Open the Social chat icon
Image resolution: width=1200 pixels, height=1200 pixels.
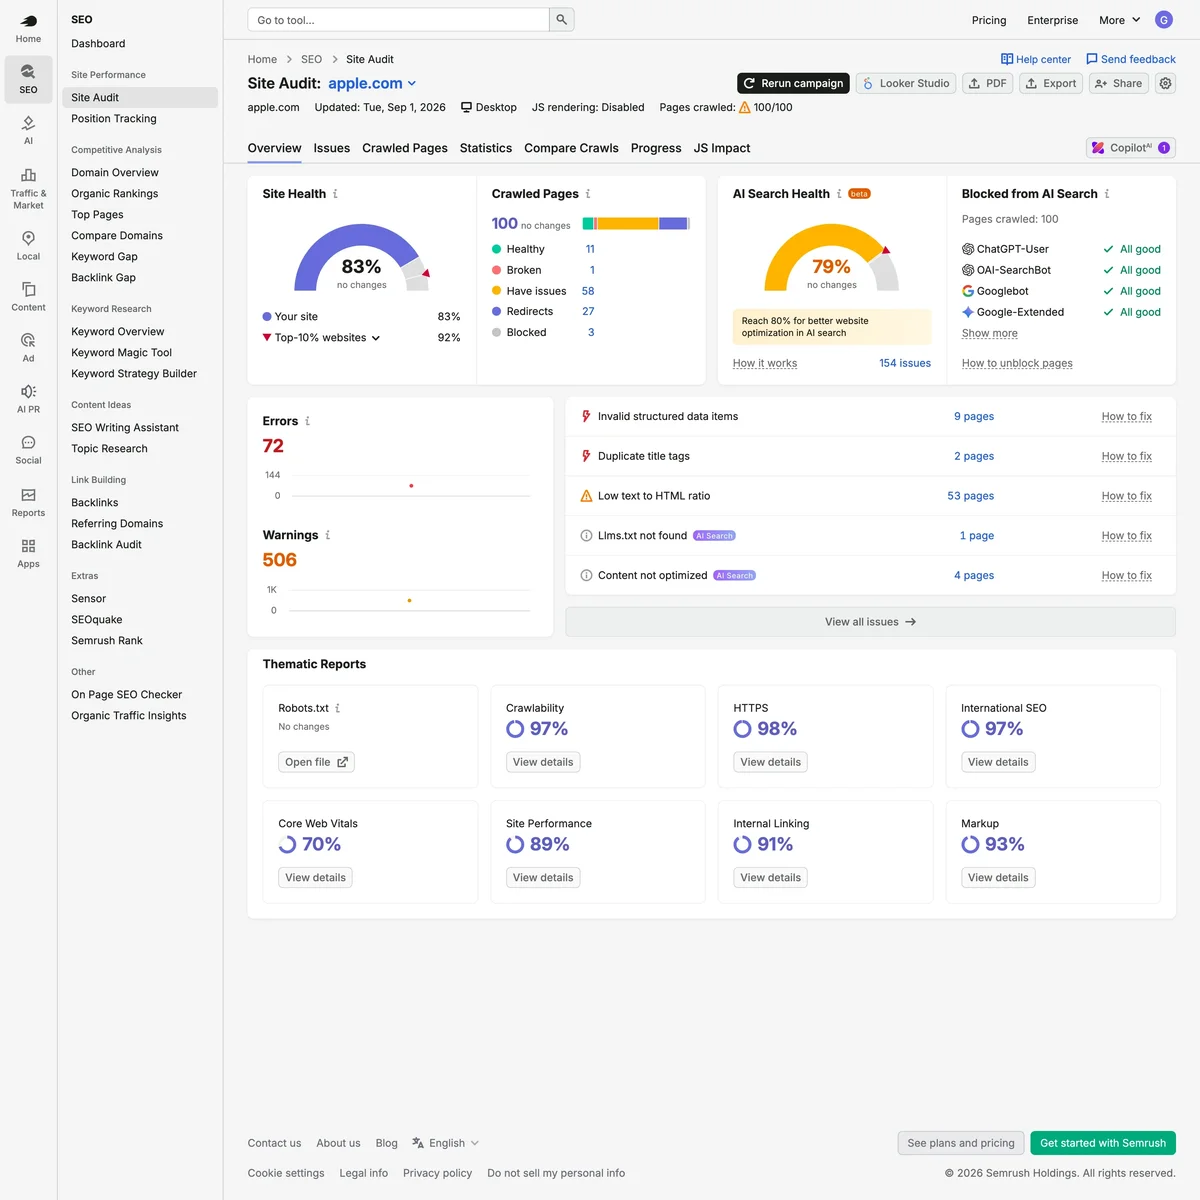pyautogui.click(x=28, y=449)
